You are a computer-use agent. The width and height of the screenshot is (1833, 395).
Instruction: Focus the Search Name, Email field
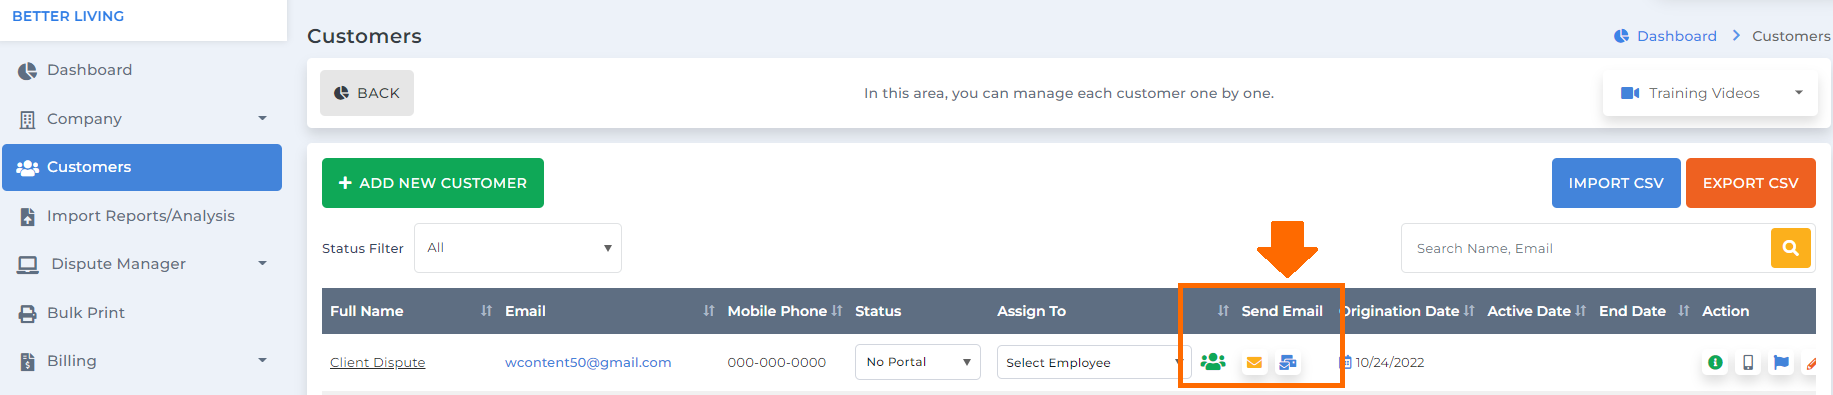[1586, 248]
